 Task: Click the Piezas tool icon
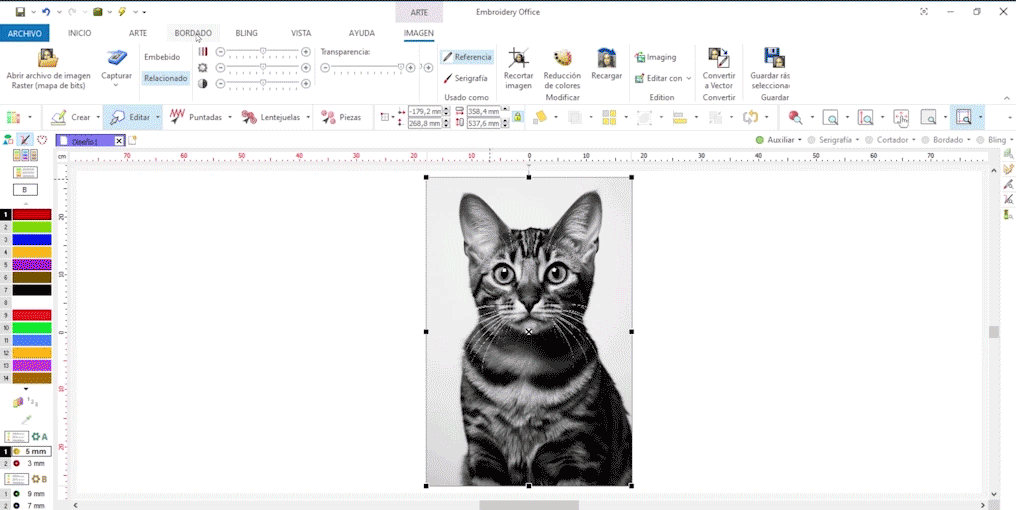pyautogui.click(x=341, y=117)
